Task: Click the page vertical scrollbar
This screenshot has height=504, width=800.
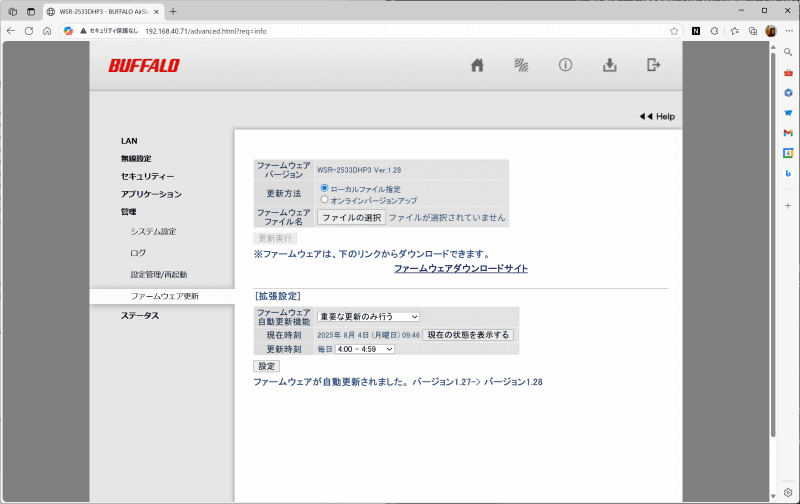Action: [773, 245]
